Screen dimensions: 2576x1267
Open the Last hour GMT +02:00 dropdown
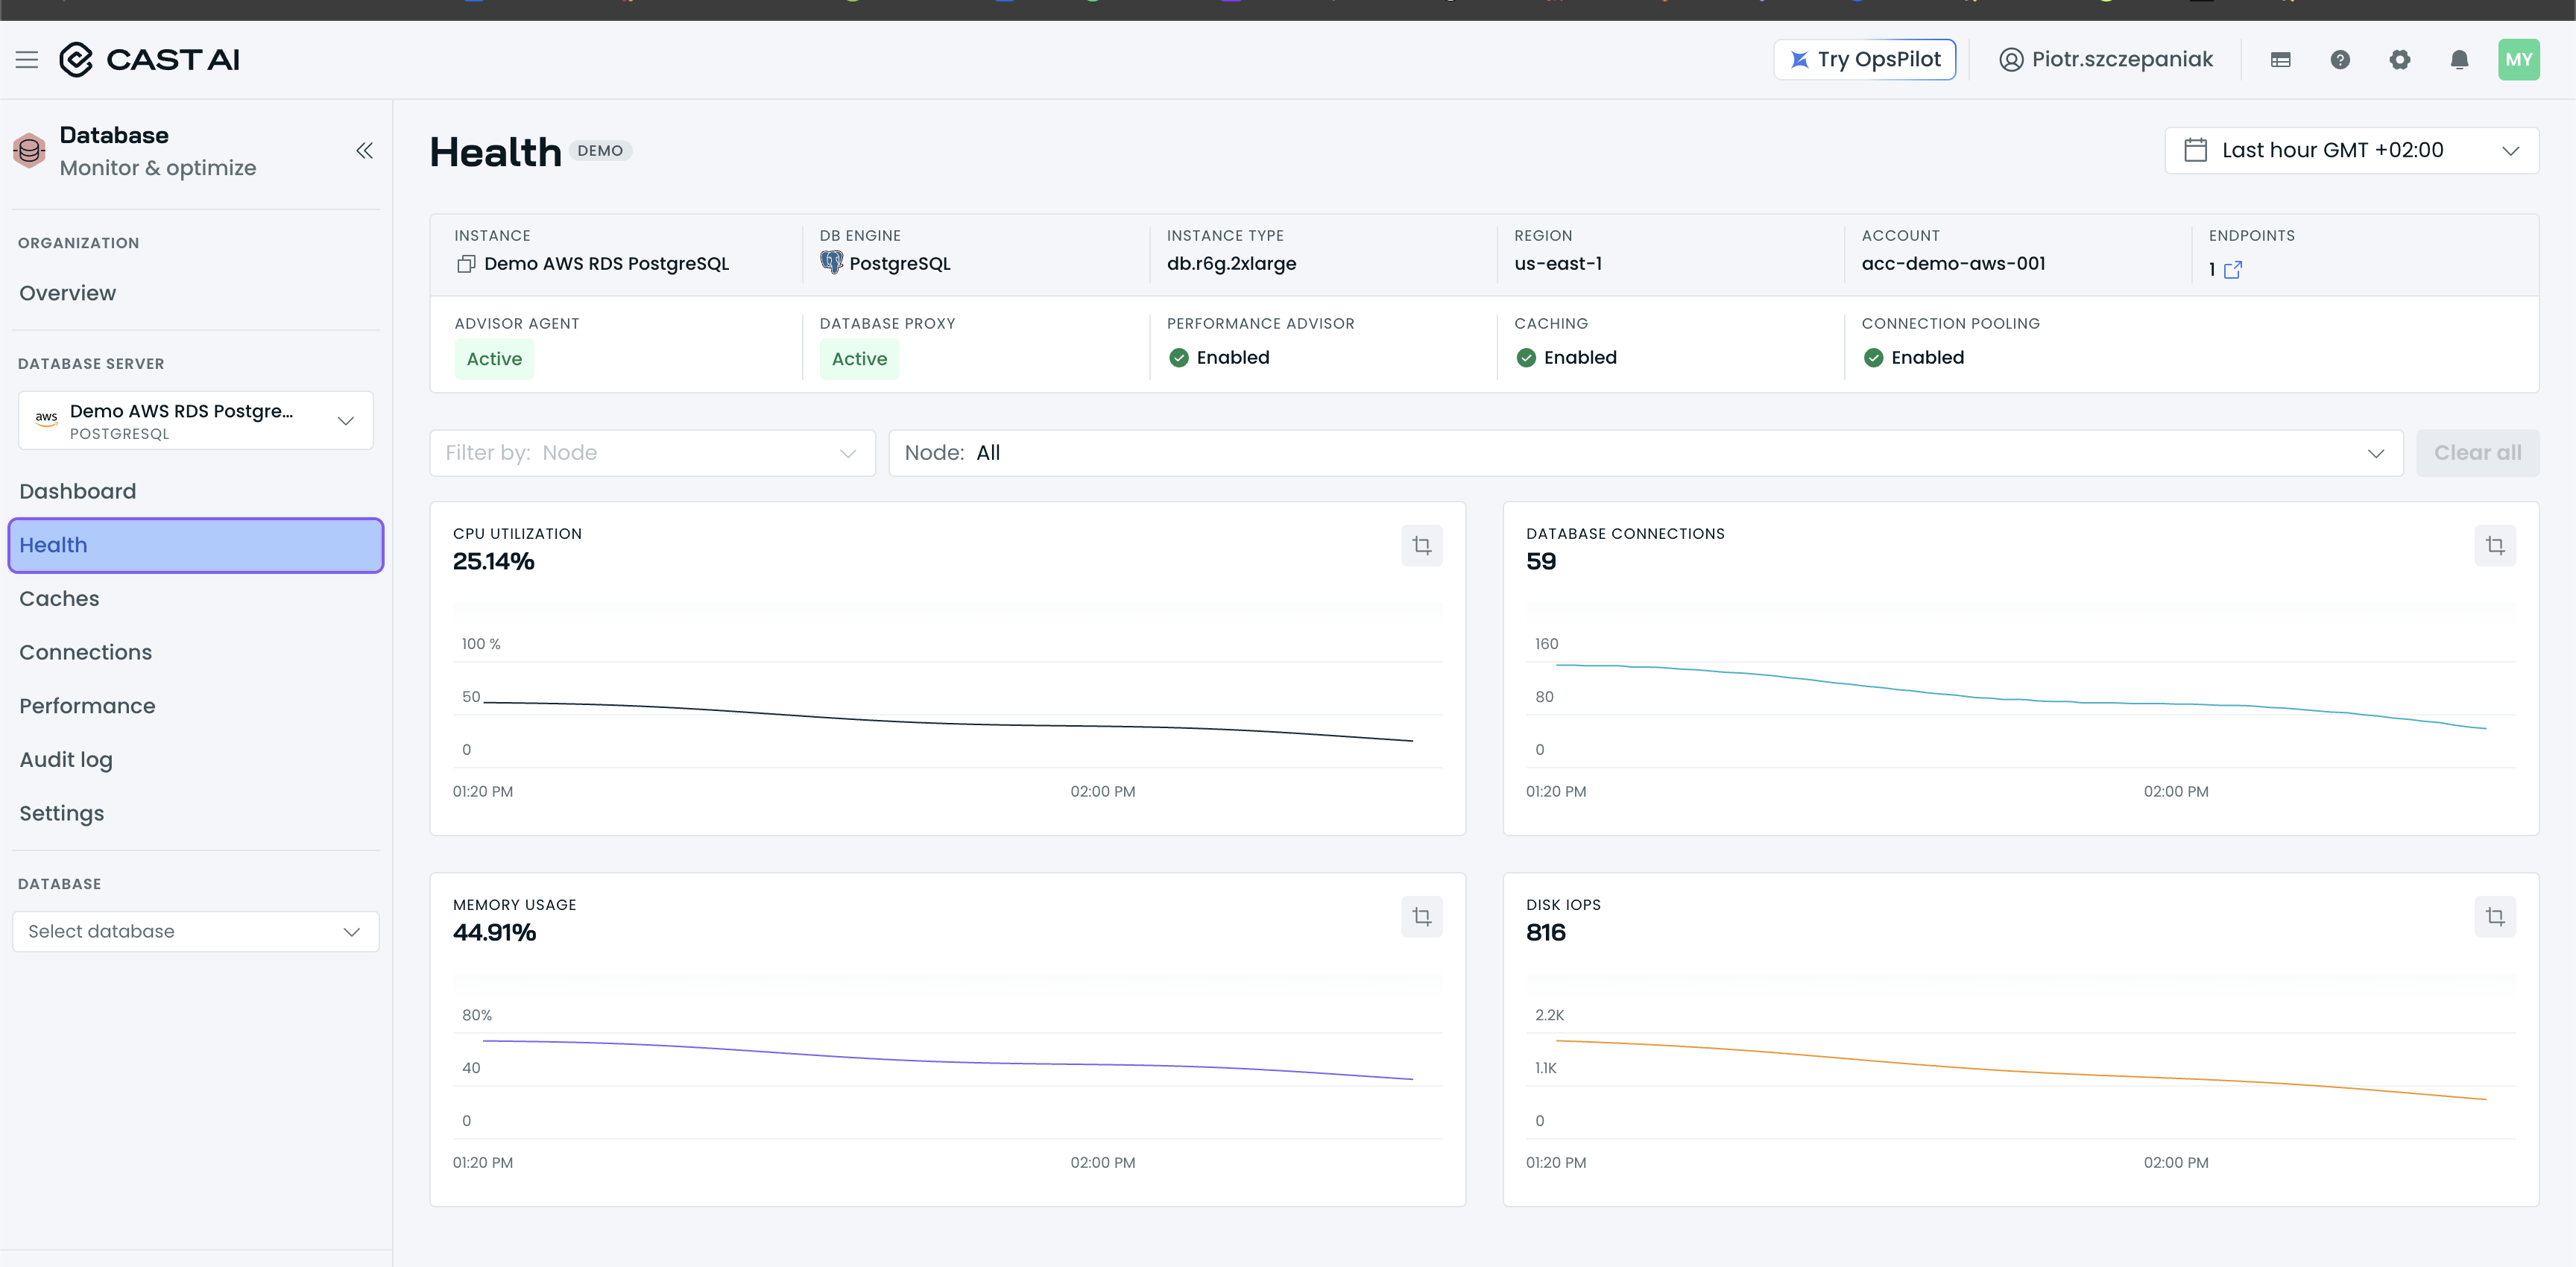pyautogui.click(x=2351, y=150)
